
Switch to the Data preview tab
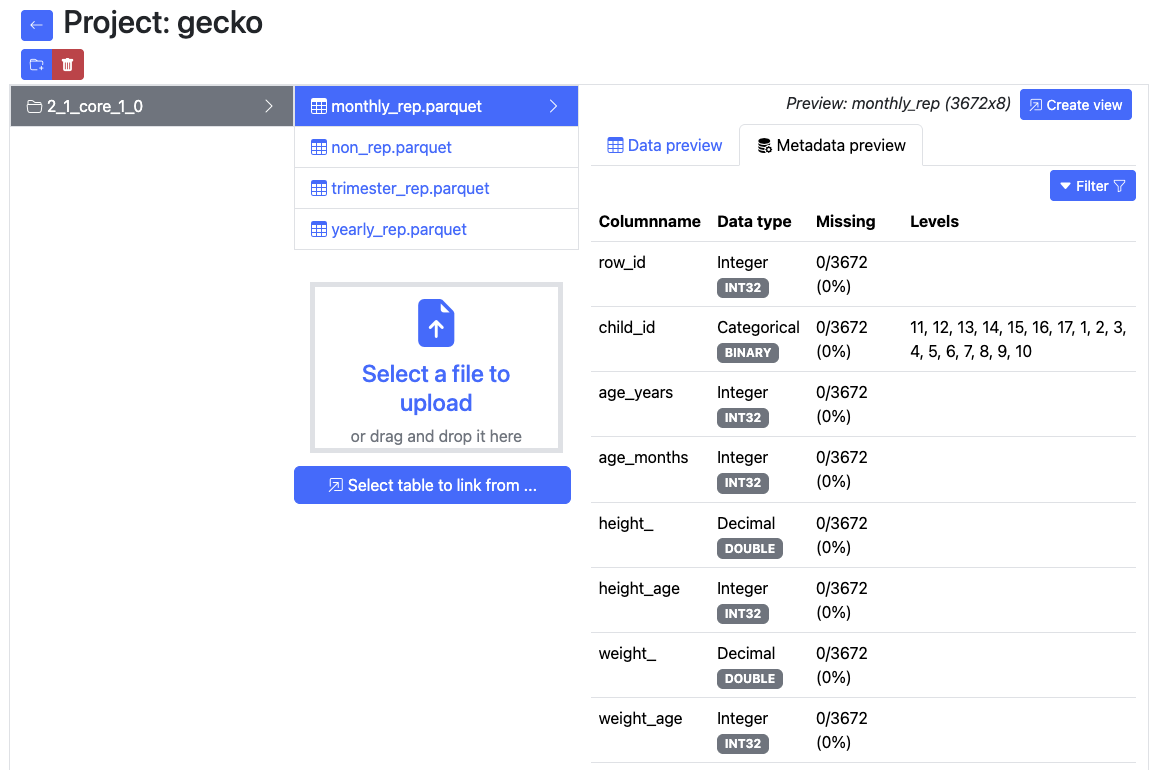click(664, 146)
